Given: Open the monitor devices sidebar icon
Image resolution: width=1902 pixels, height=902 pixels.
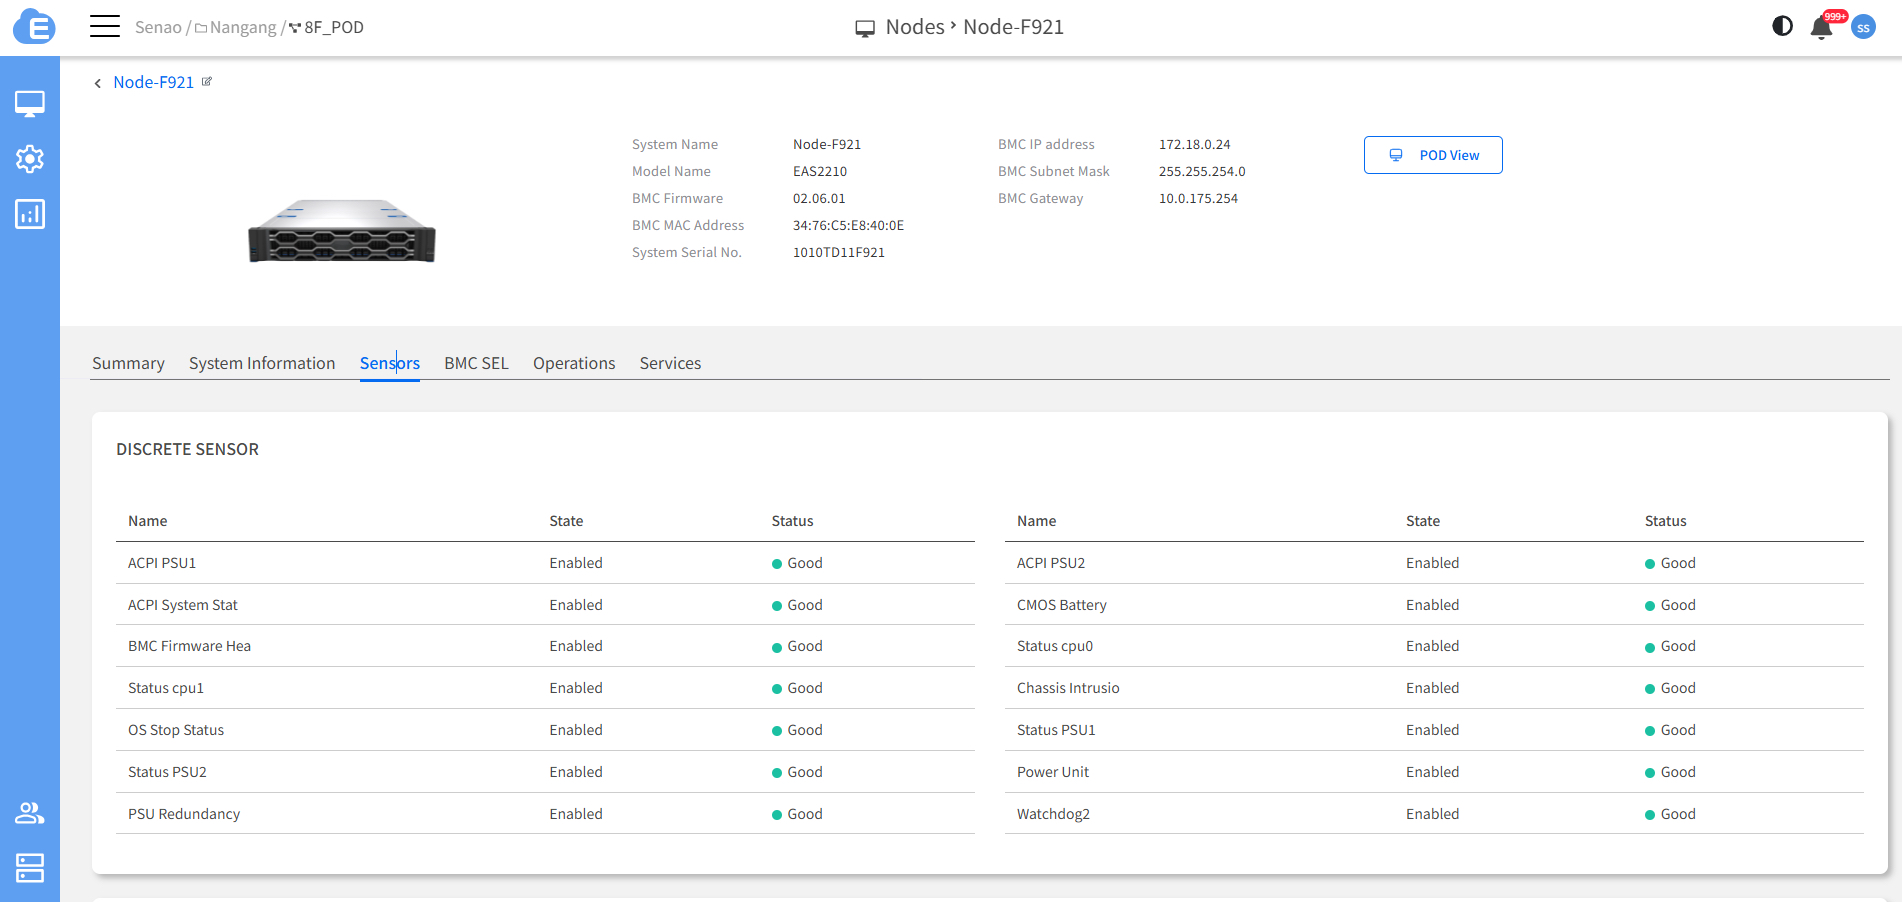Looking at the screenshot, I should (30, 103).
